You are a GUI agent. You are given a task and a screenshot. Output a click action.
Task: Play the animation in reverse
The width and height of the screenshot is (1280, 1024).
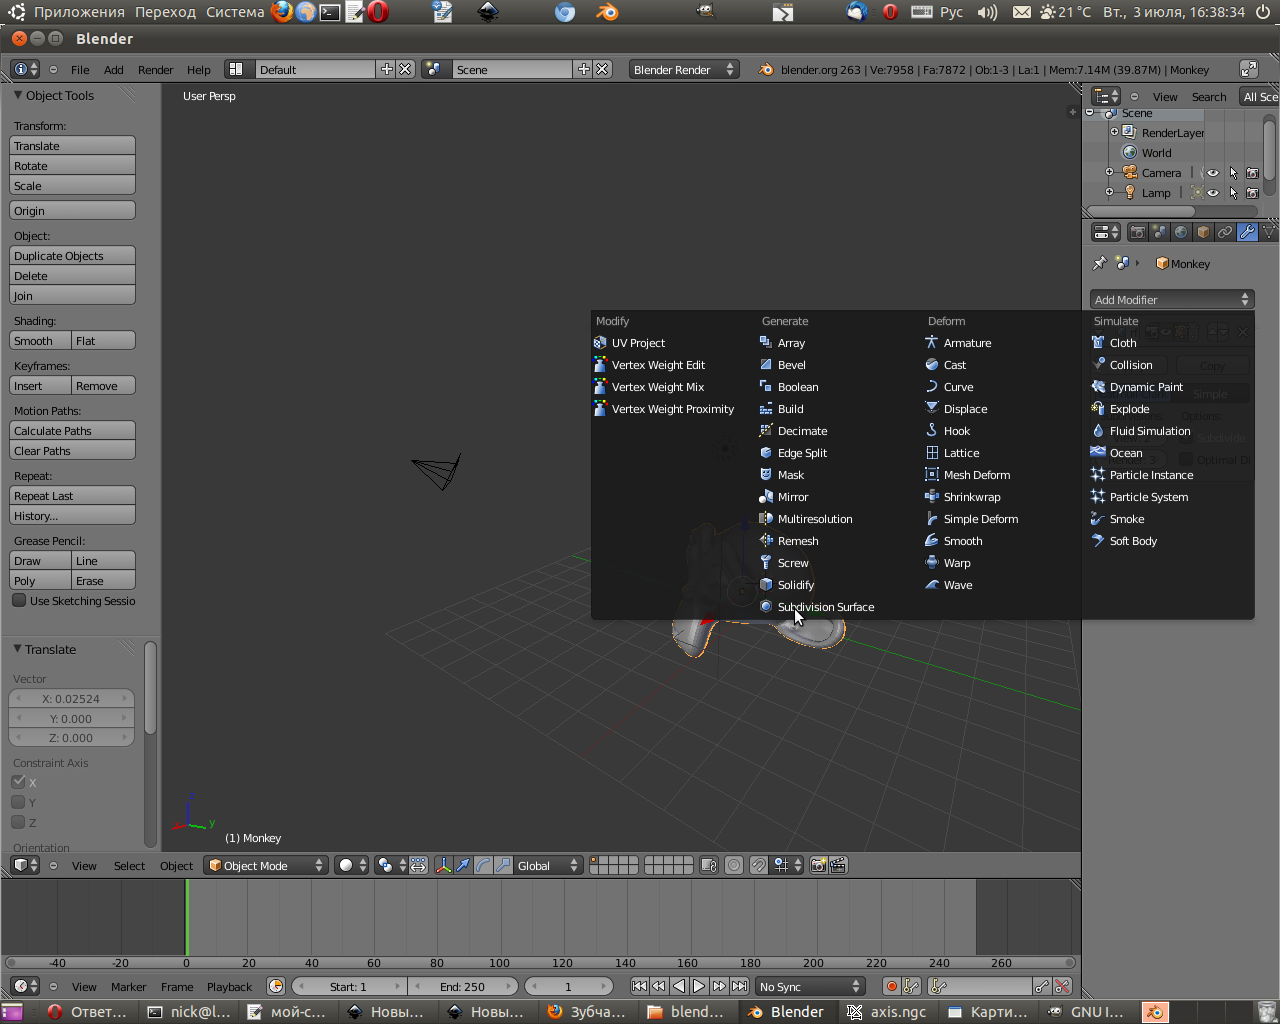tap(679, 986)
